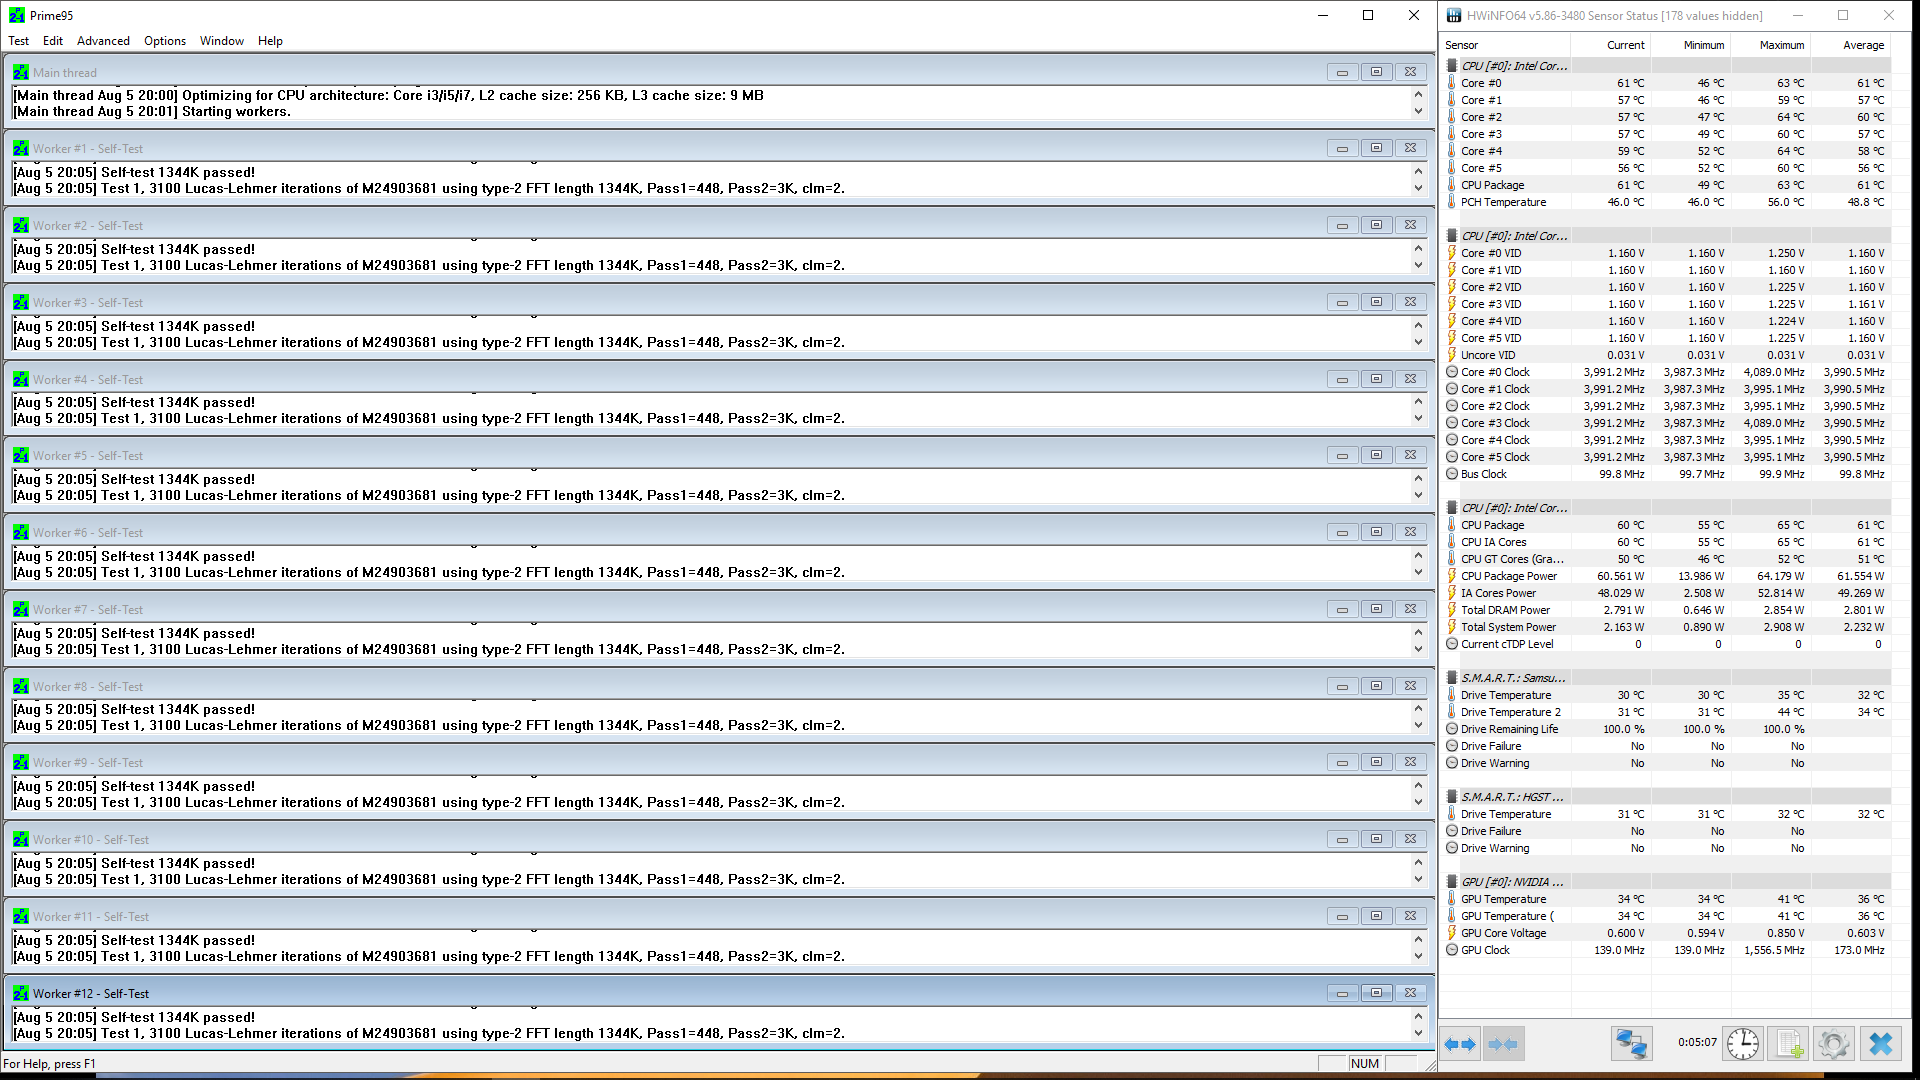Click thermometer icon beside Core #0 temperature
Screen dimensions: 1920x1080
point(1452,83)
